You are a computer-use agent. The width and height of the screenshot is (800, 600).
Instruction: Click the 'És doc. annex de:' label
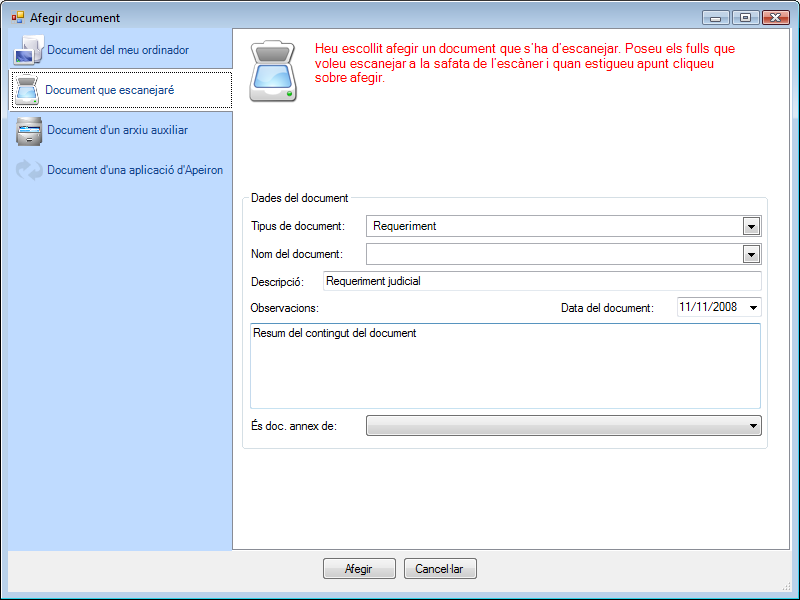294,426
